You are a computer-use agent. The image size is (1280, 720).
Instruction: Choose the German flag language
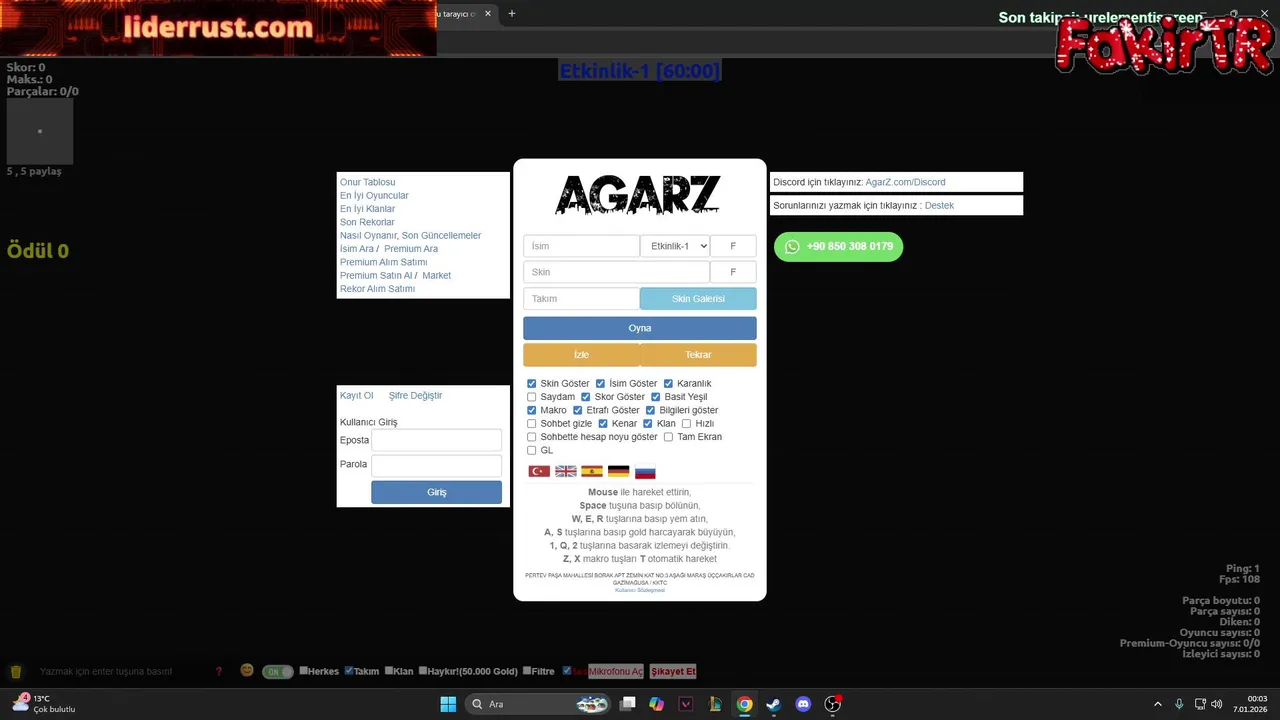[x=618, y=471]
